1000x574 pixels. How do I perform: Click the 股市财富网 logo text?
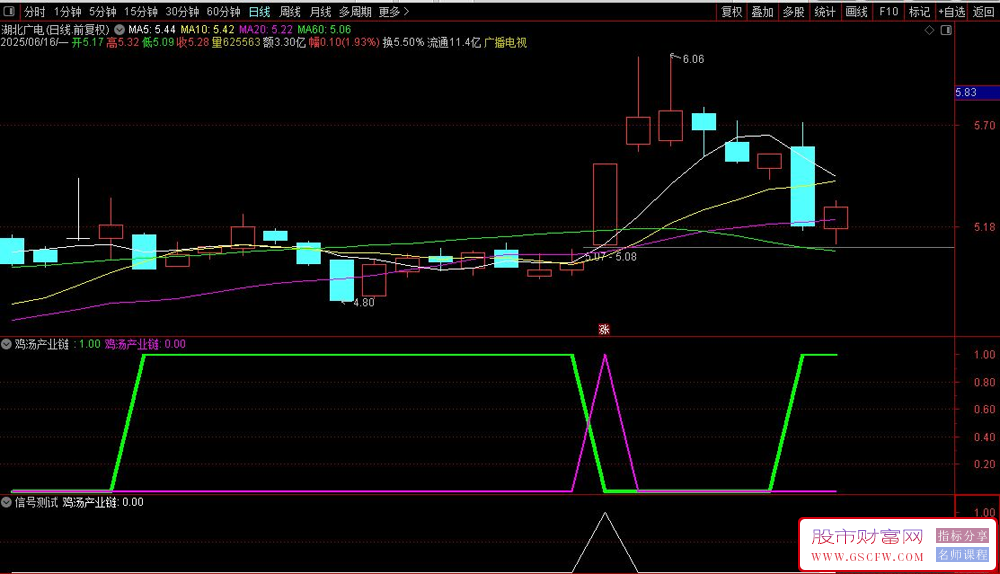pyautogui.click(x=867, y=537)
